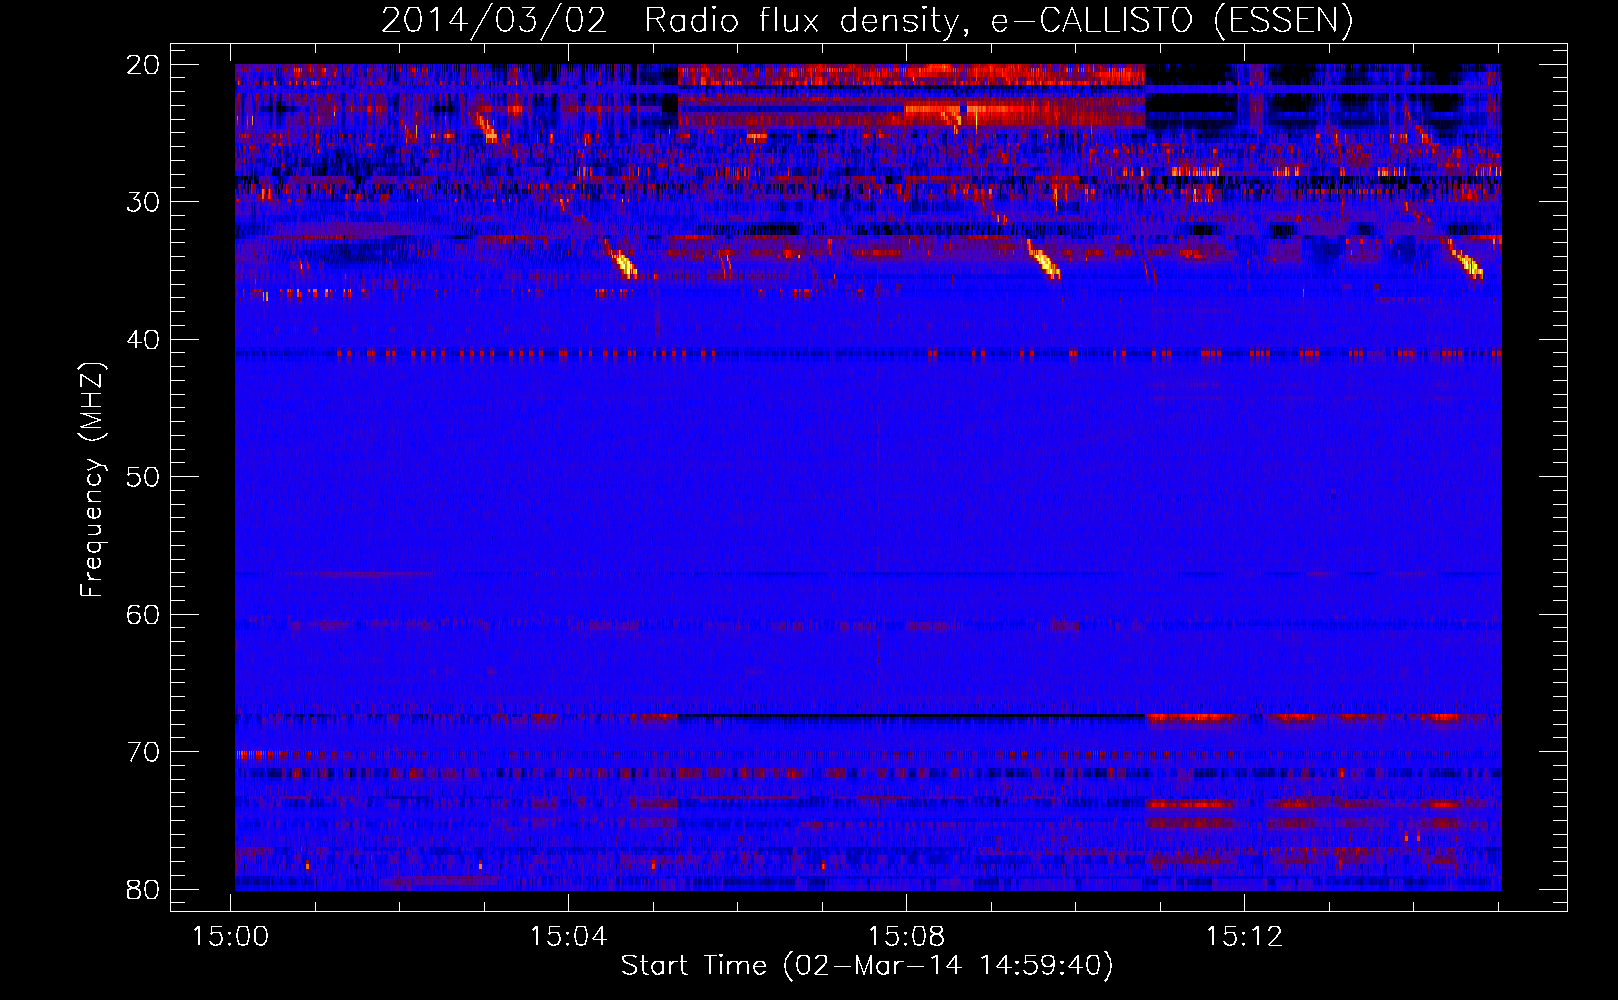The width and height of the screenshot is (1618, 1000).
Task: Click the 'Frequency (MHZ)' y-axis label
Action: tap(92, 479)
